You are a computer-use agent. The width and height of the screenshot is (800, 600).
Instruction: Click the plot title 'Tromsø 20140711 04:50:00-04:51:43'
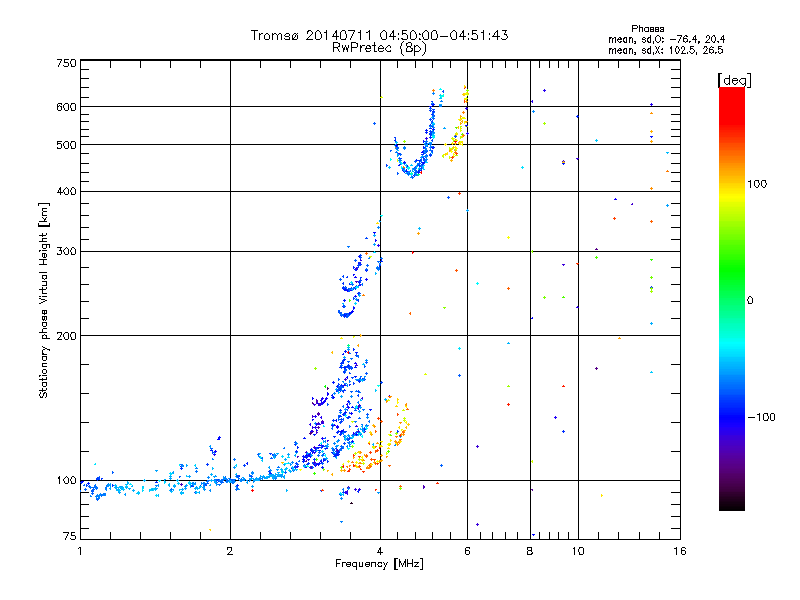pyautogui.click(x=379, y=35)
